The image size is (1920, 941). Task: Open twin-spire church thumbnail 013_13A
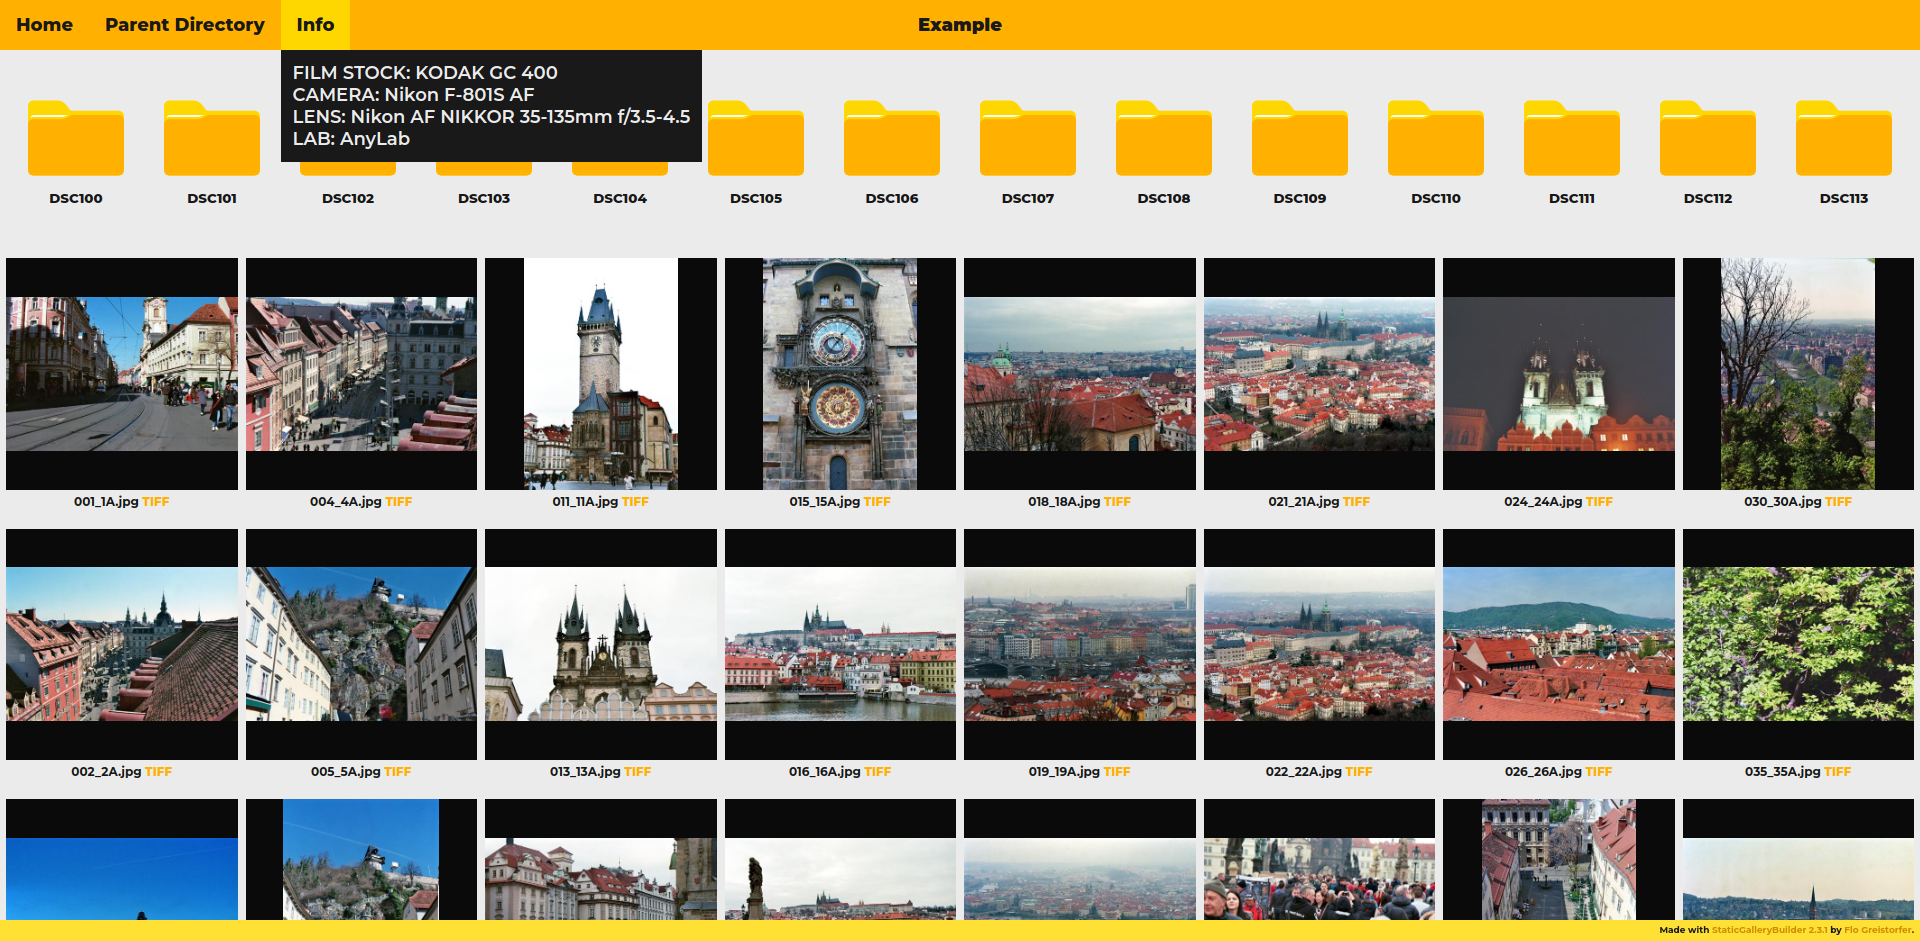coord(600,644)
